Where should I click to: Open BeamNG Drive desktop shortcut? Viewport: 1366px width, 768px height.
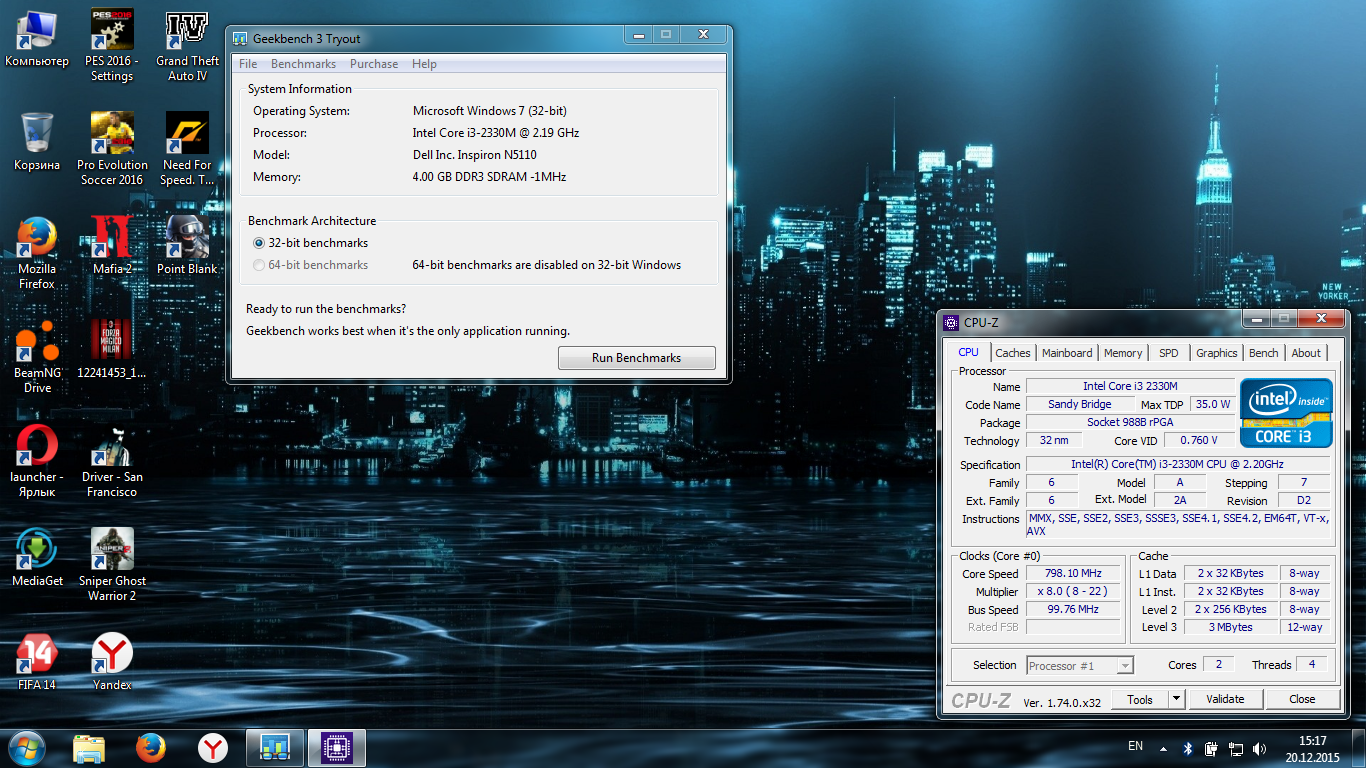[x=37, y=357]
